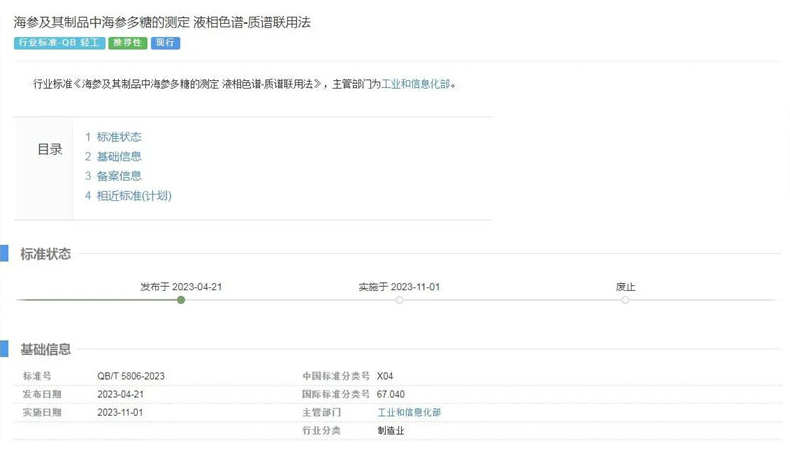The height and width of the screenshot is (452, 790).
Task: Click the green 推荐性 tag
Action: point(127,43)
